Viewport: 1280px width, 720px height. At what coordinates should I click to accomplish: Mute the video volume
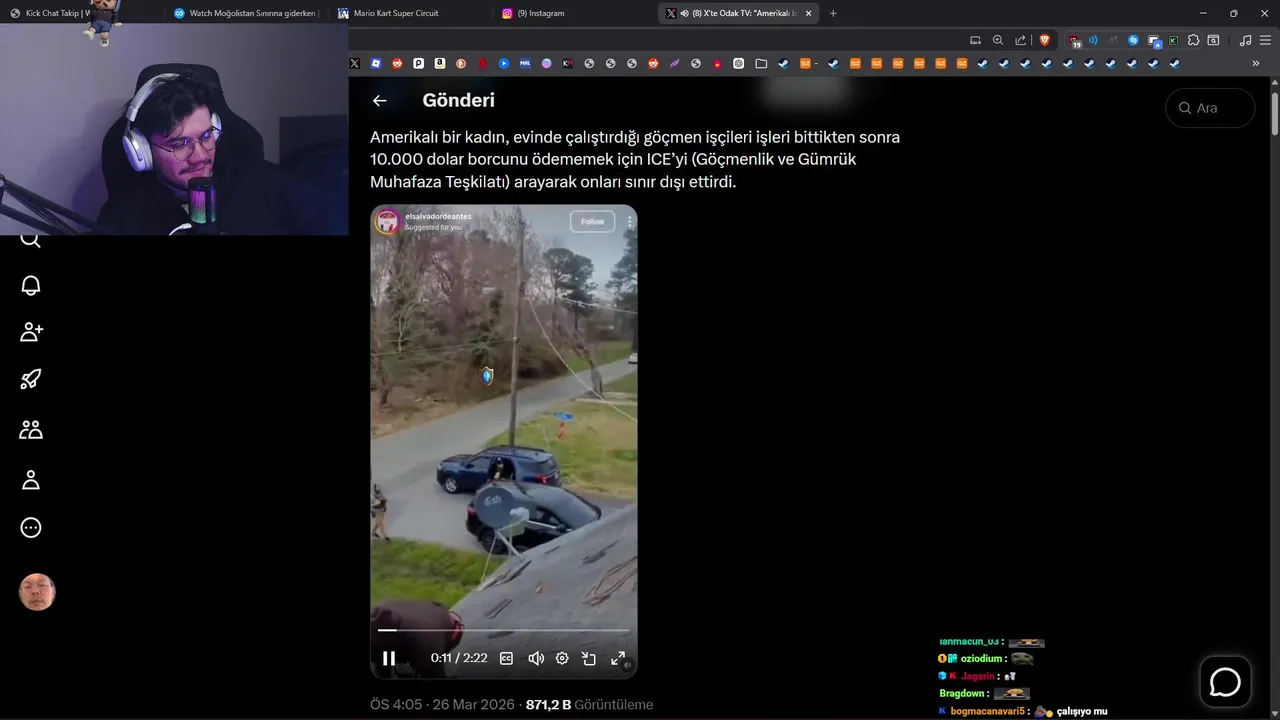[535, 658]
